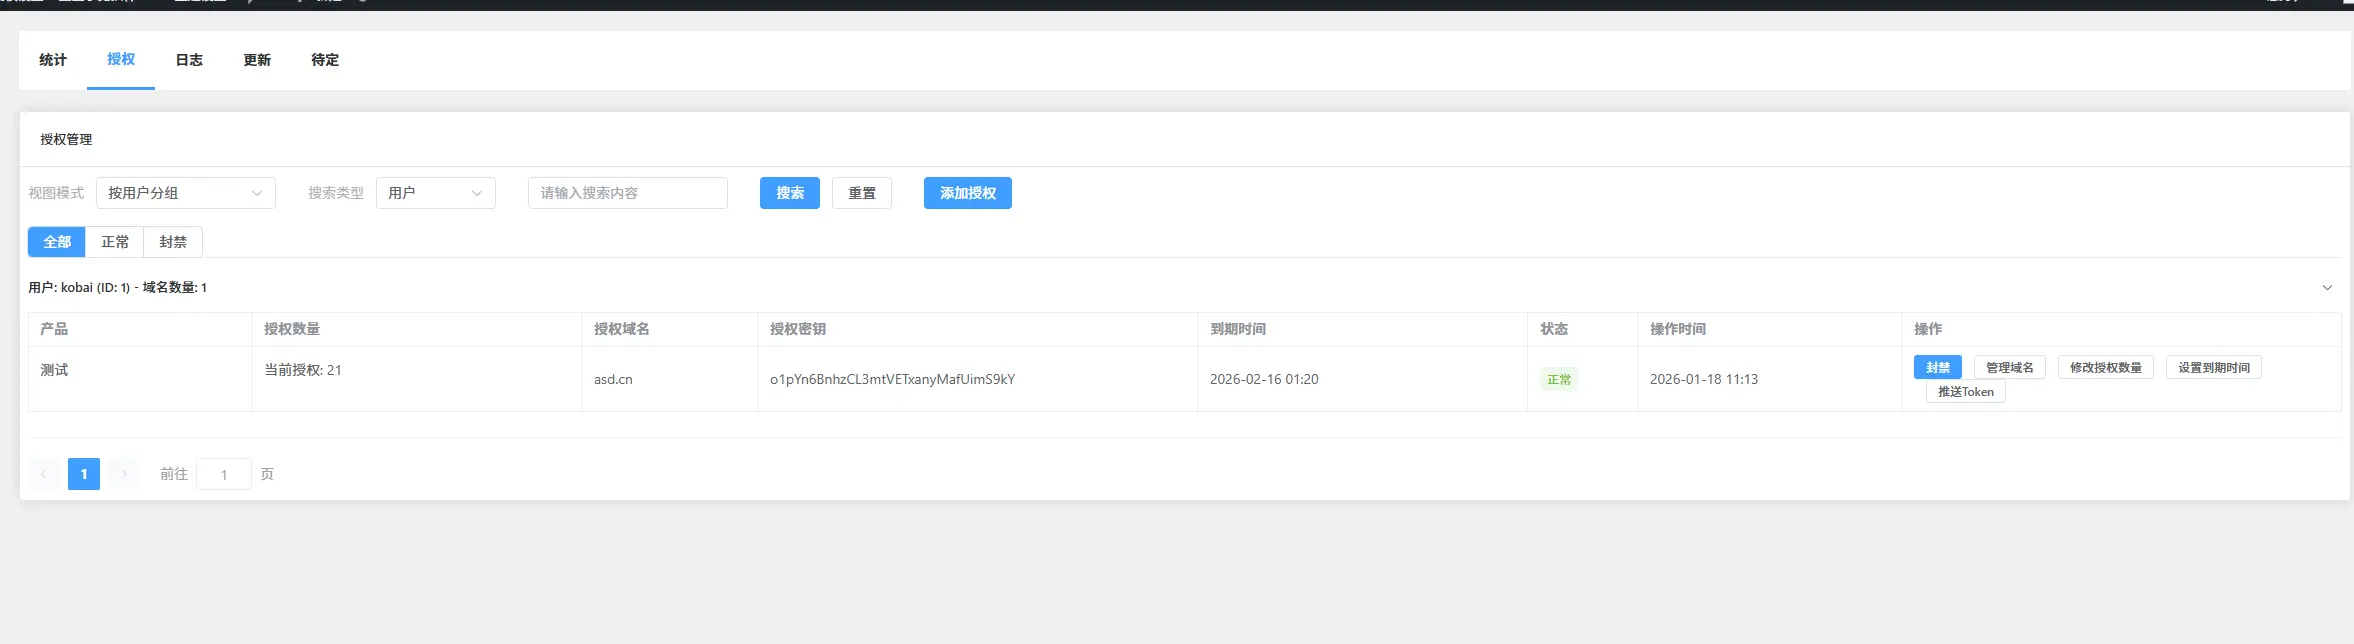Click the 重置 button
The height and width of the screenshot is (644, 2354).
pyautogui.click(x=861, y=193)
